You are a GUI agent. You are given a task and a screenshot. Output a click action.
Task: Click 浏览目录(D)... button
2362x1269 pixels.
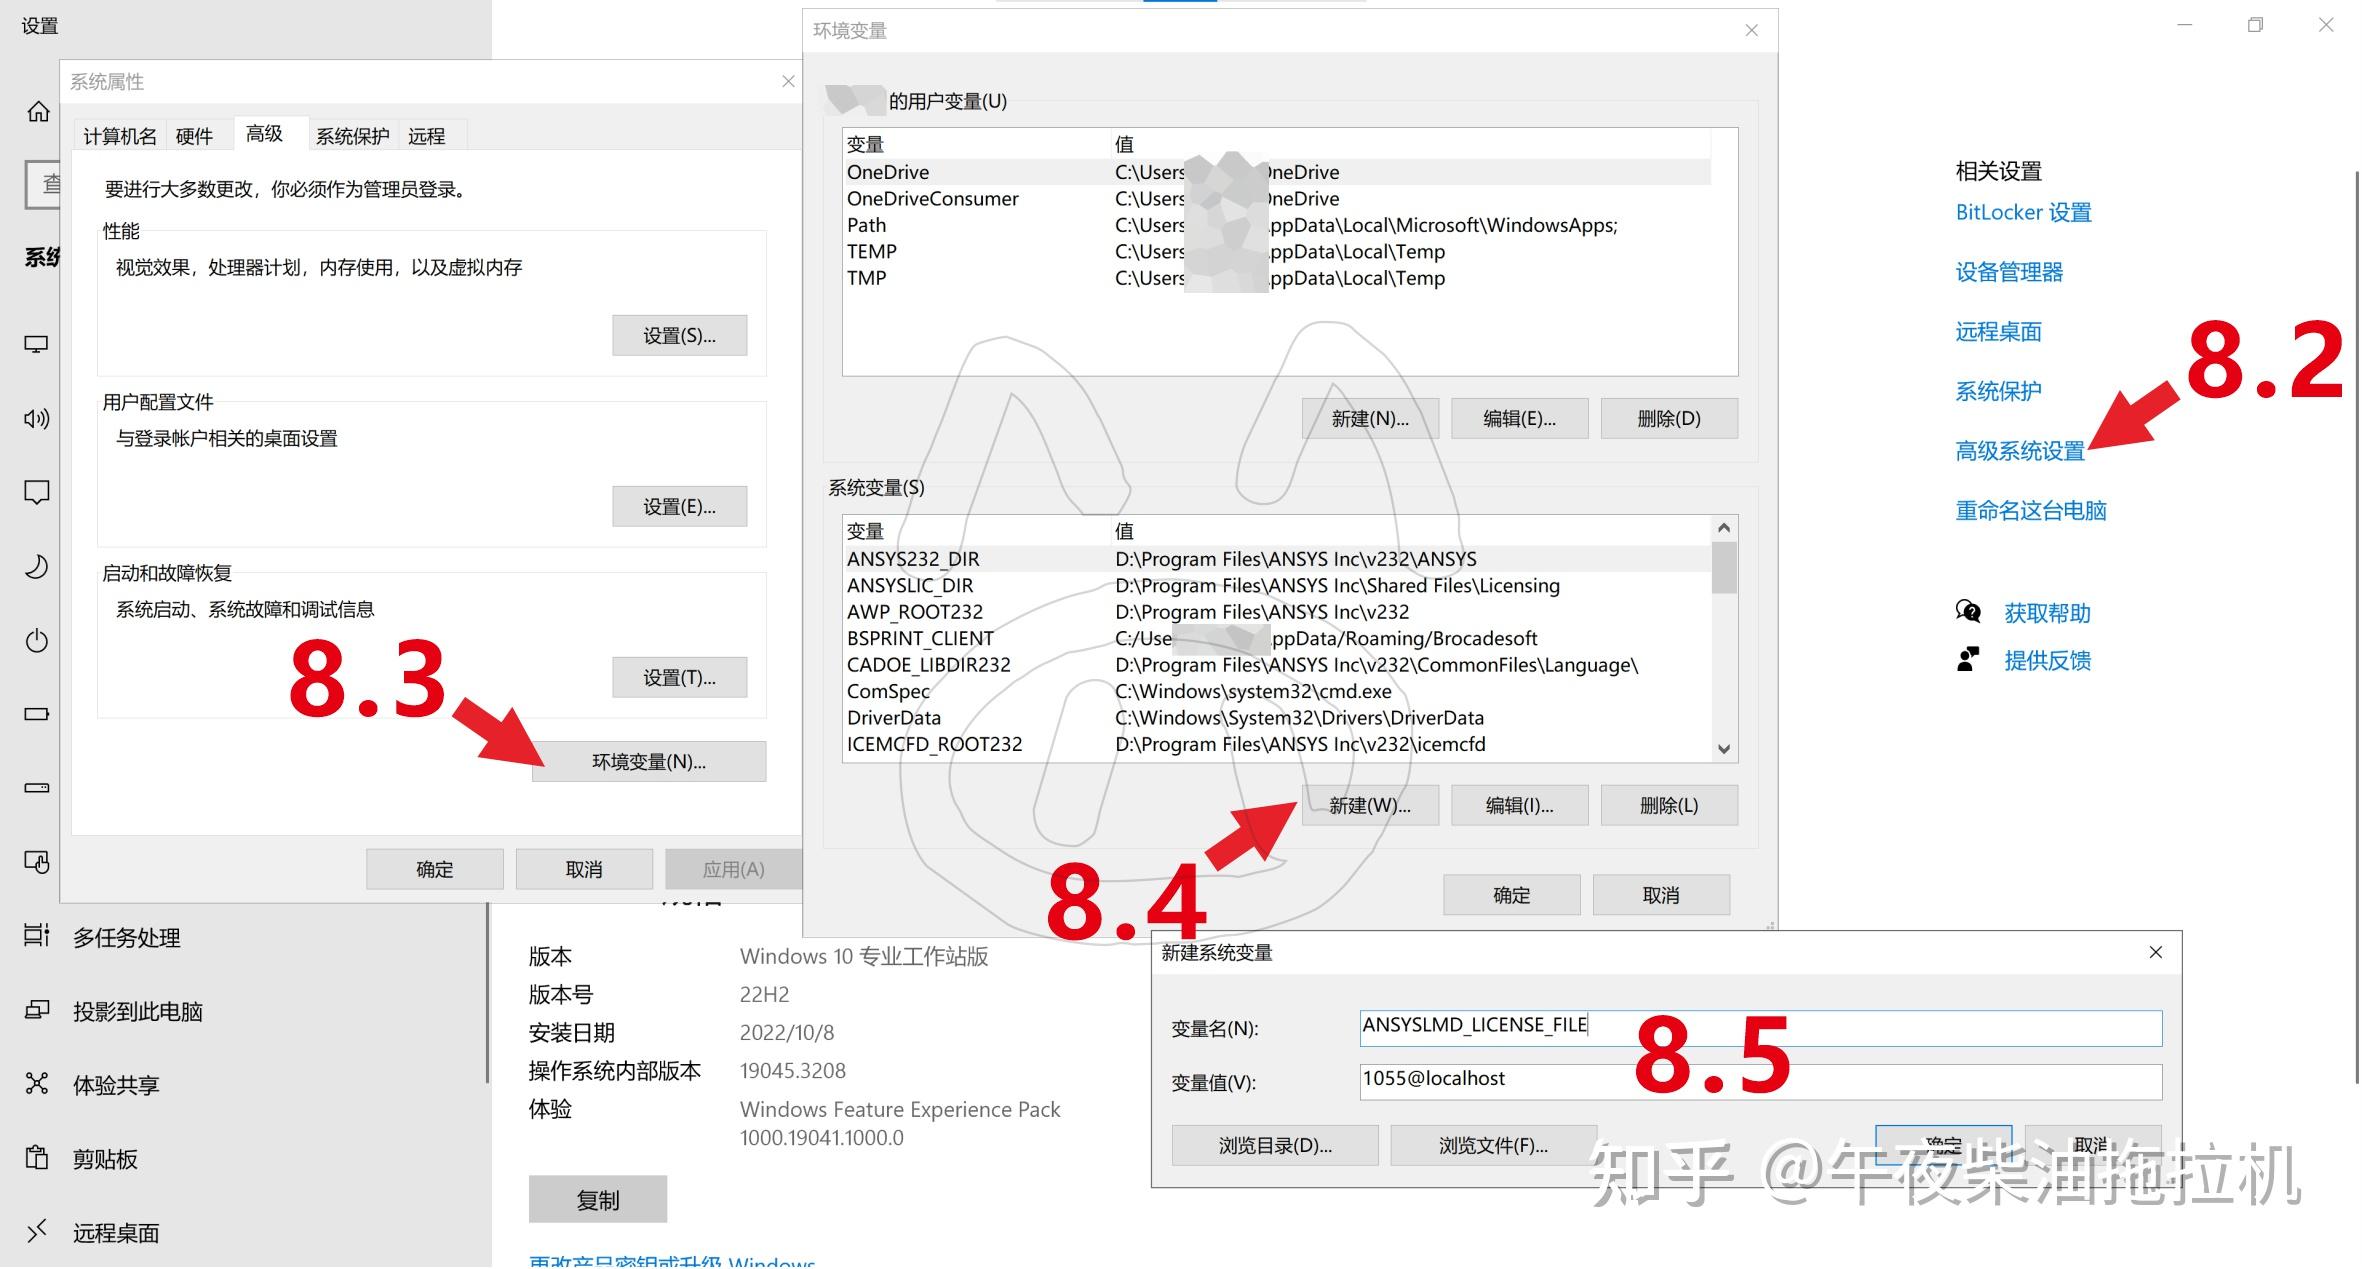(1274, 1146)
